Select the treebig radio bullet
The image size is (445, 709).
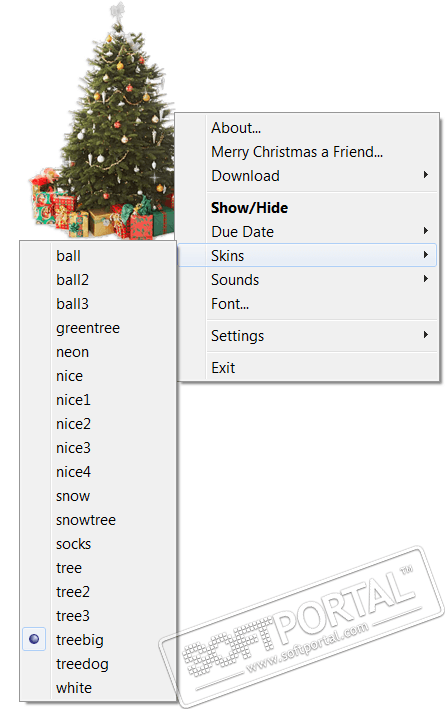tap(34, 639)
